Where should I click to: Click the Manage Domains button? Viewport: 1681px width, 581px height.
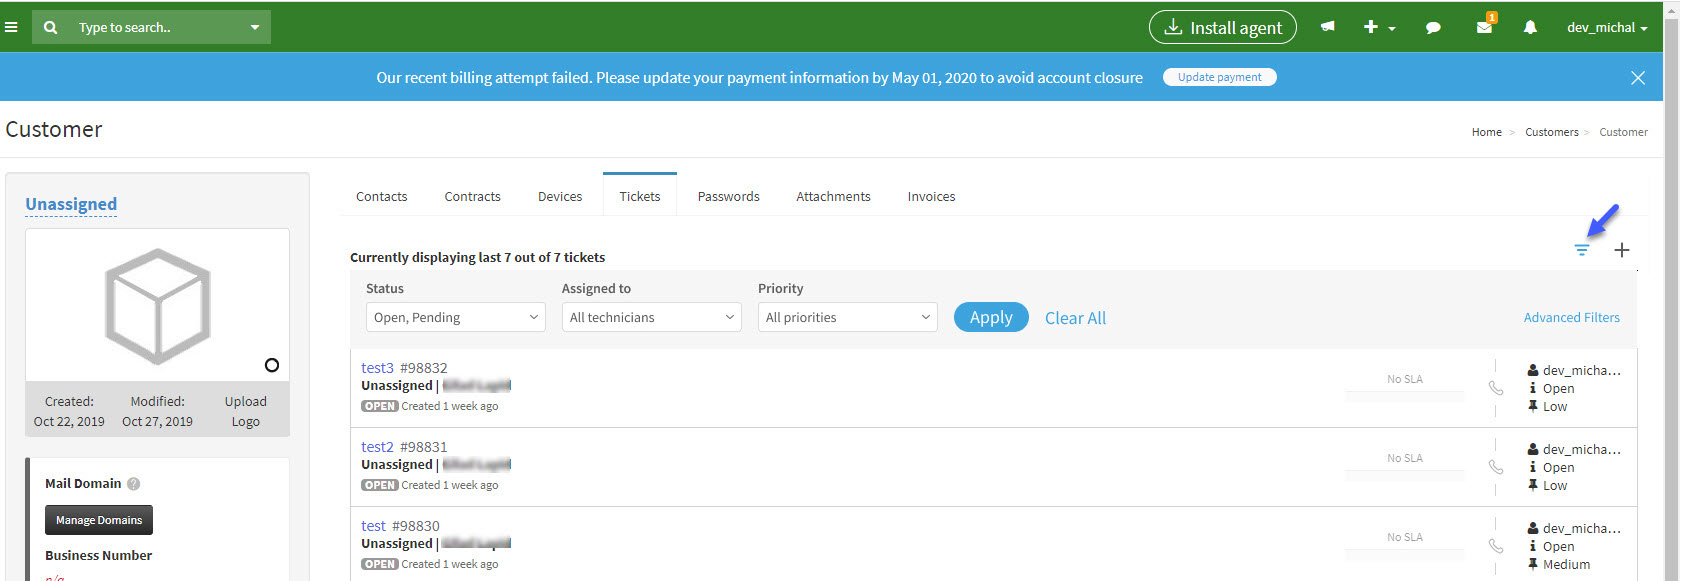(99, 520)
